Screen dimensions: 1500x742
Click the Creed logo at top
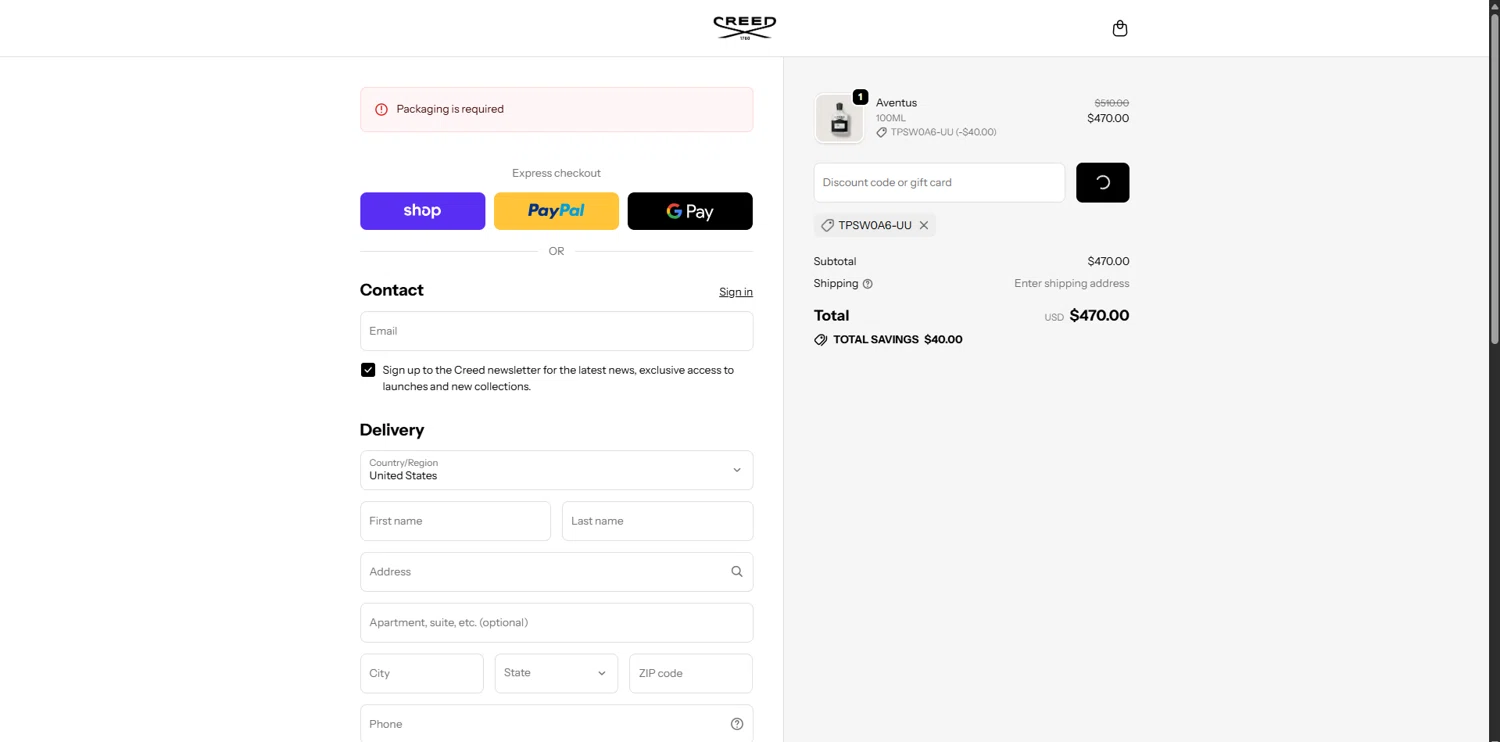(x=745, y=27)
